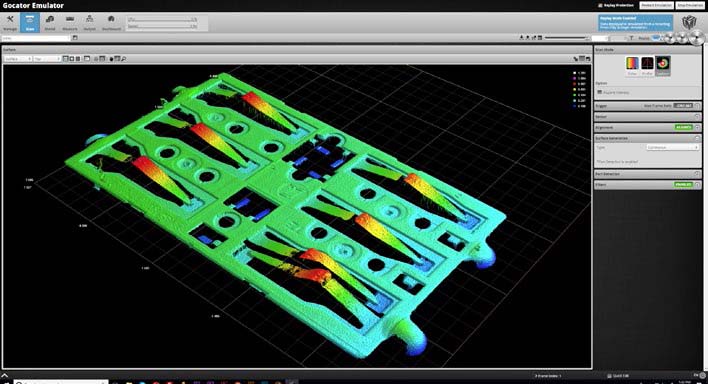This screenshot has height=384, width=708.
Task: Expand the Part Detection panel section
Action: tap(647, 174)
